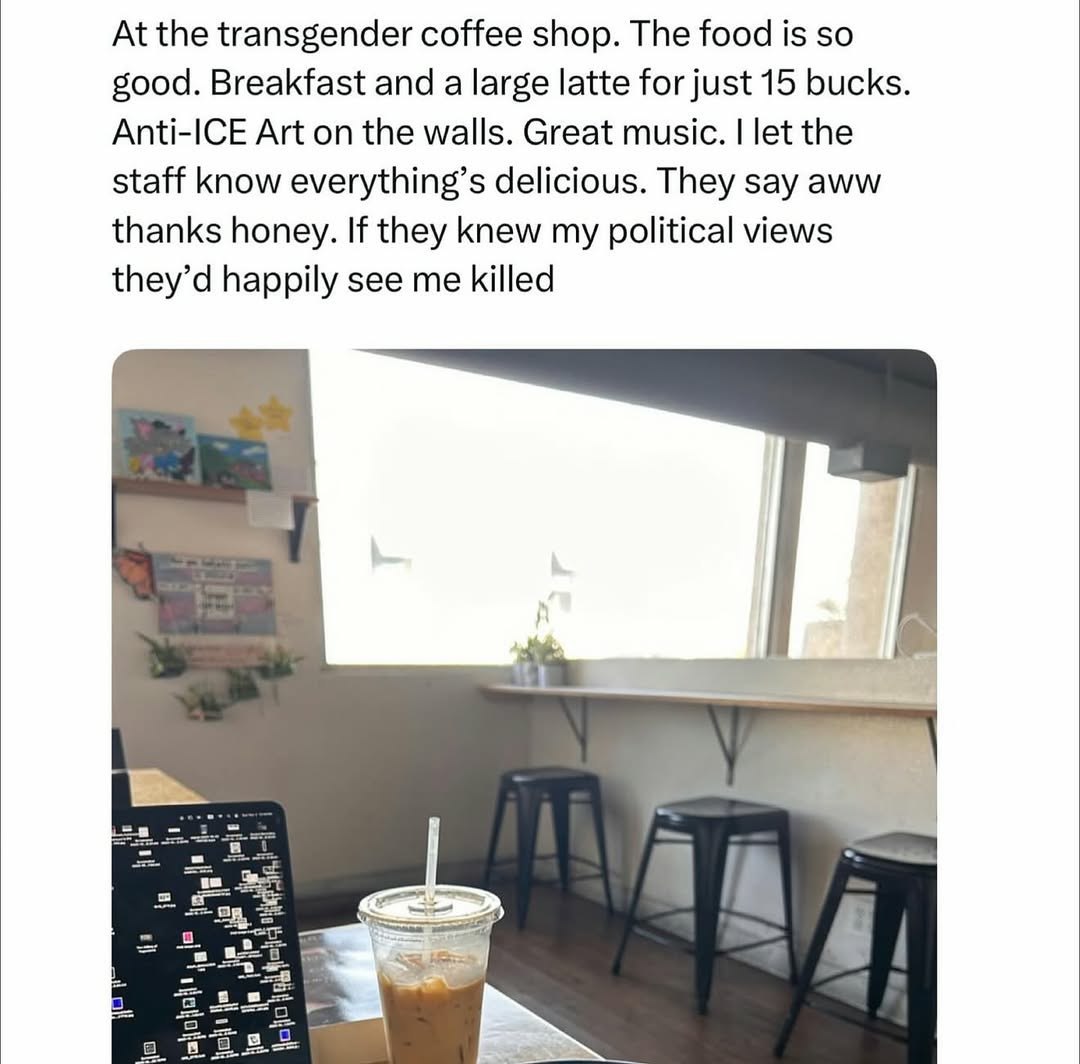Open the attached coffee shop photo

pyautogui.click(x=523, y=706)
